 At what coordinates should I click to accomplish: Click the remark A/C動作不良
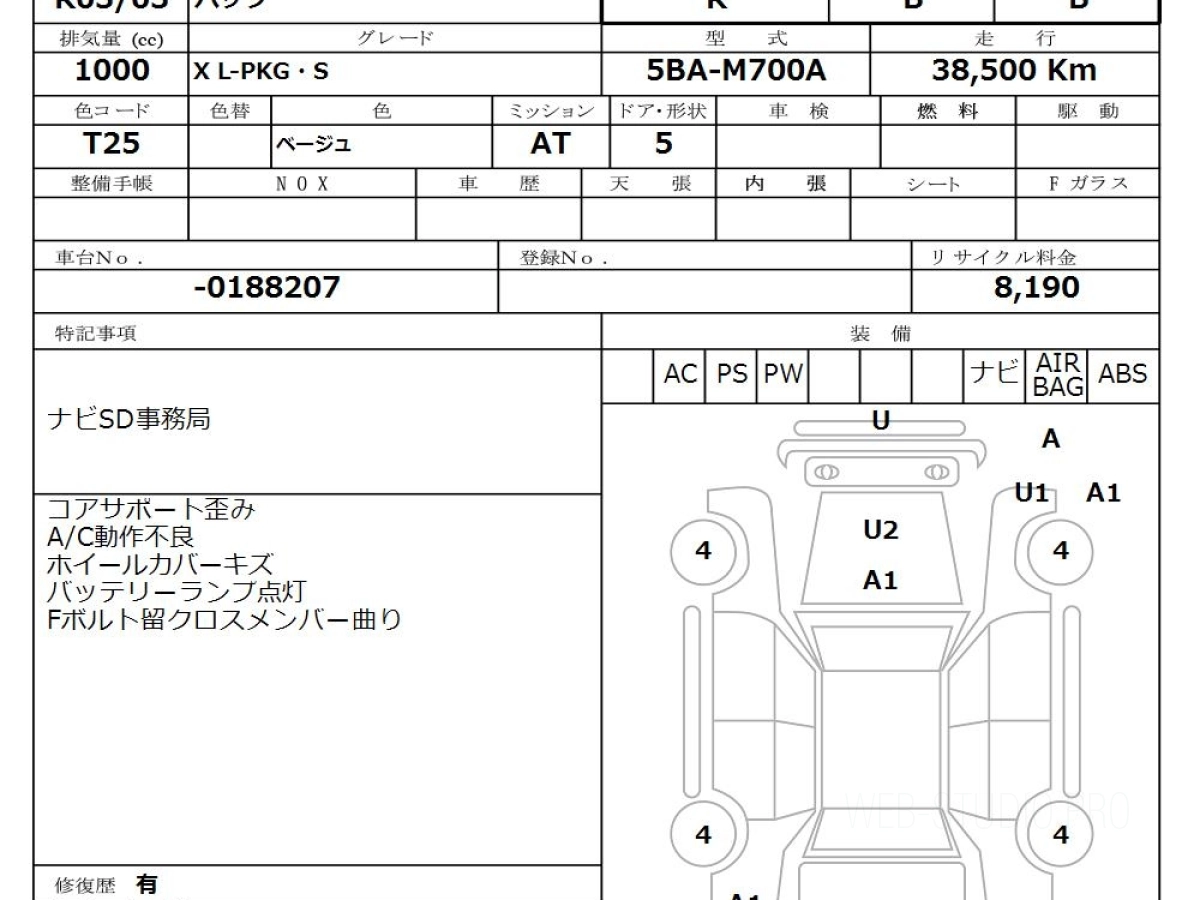[121, 538]
